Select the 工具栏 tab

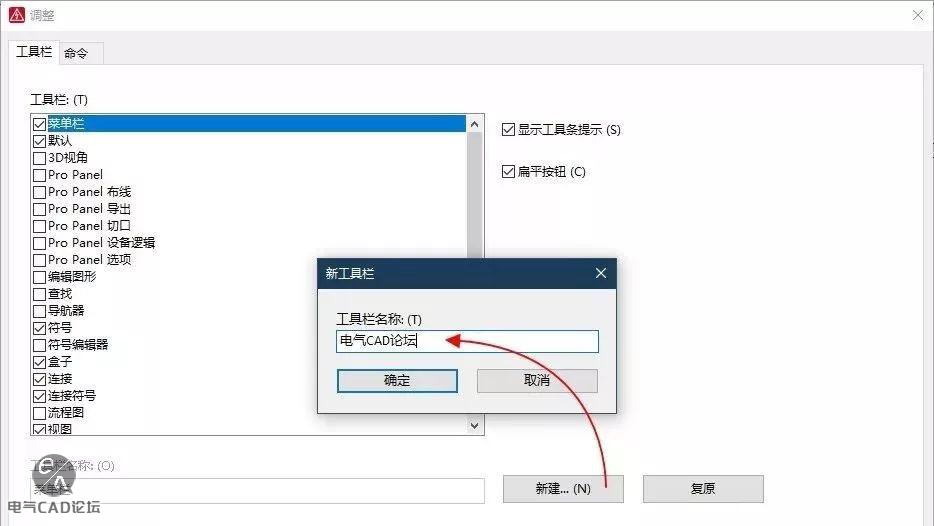tap(34, 52)
